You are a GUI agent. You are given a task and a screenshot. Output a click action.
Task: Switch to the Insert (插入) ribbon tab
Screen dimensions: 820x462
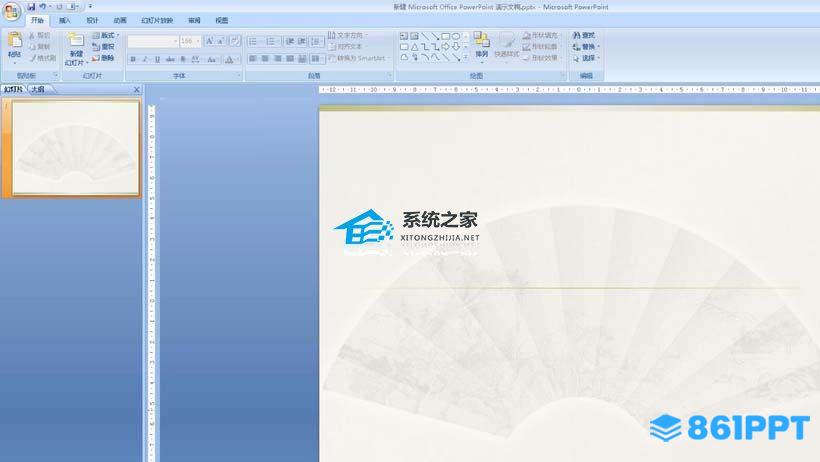64,20
